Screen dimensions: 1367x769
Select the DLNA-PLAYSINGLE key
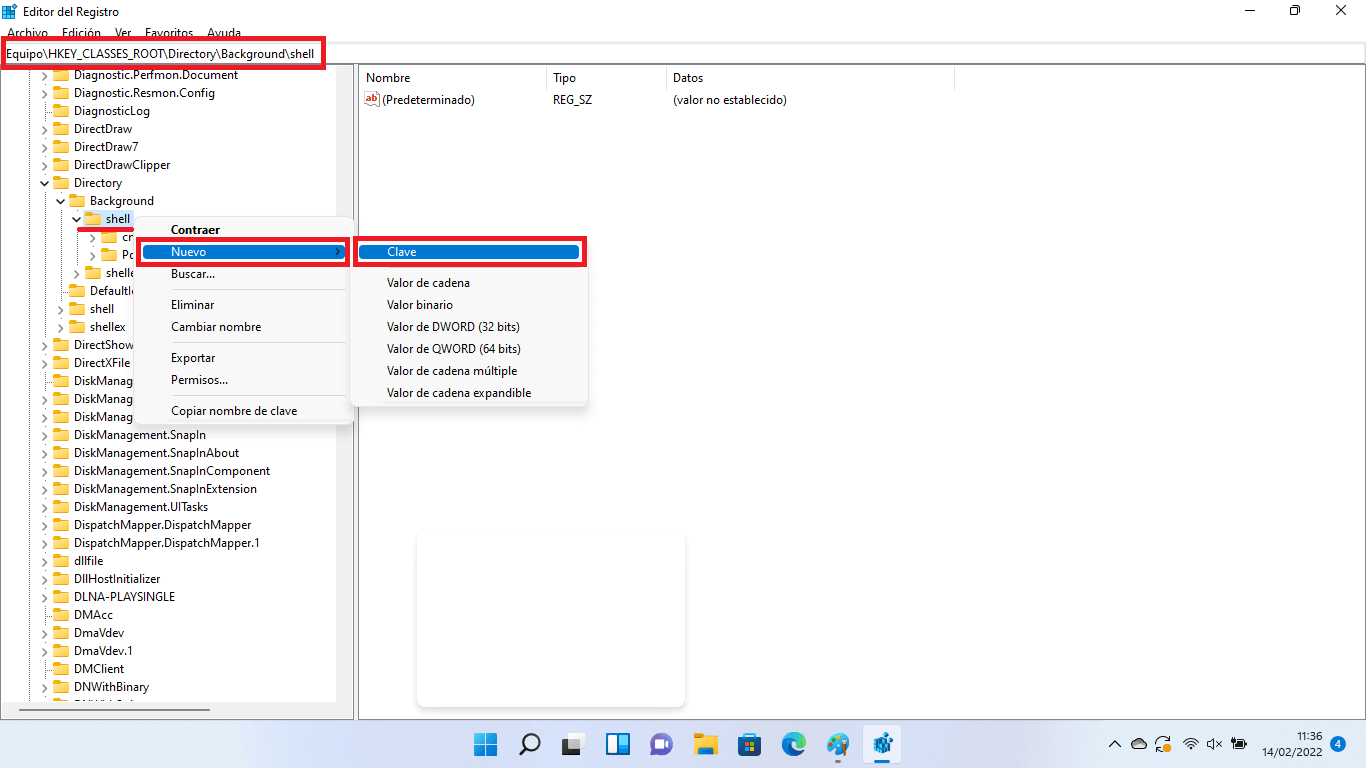click(124, 597)
